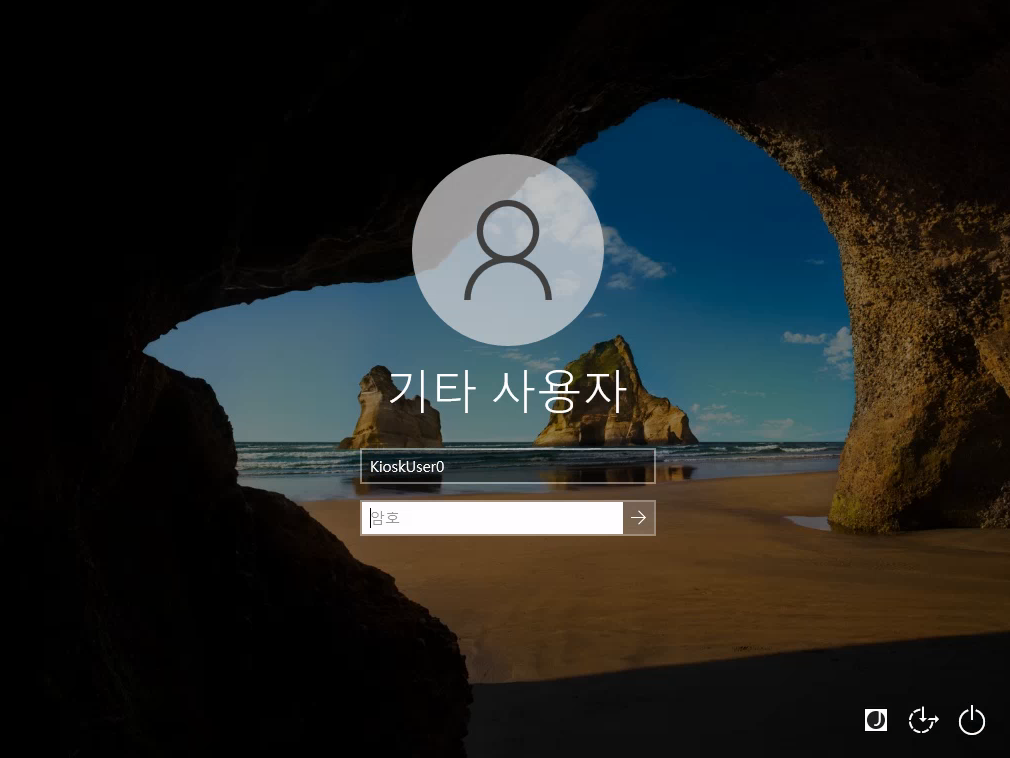The width and height of the screenshot is (1010, 758).
Task: Switch the IME input mode indicator
Action: click(x=875, y=720)
